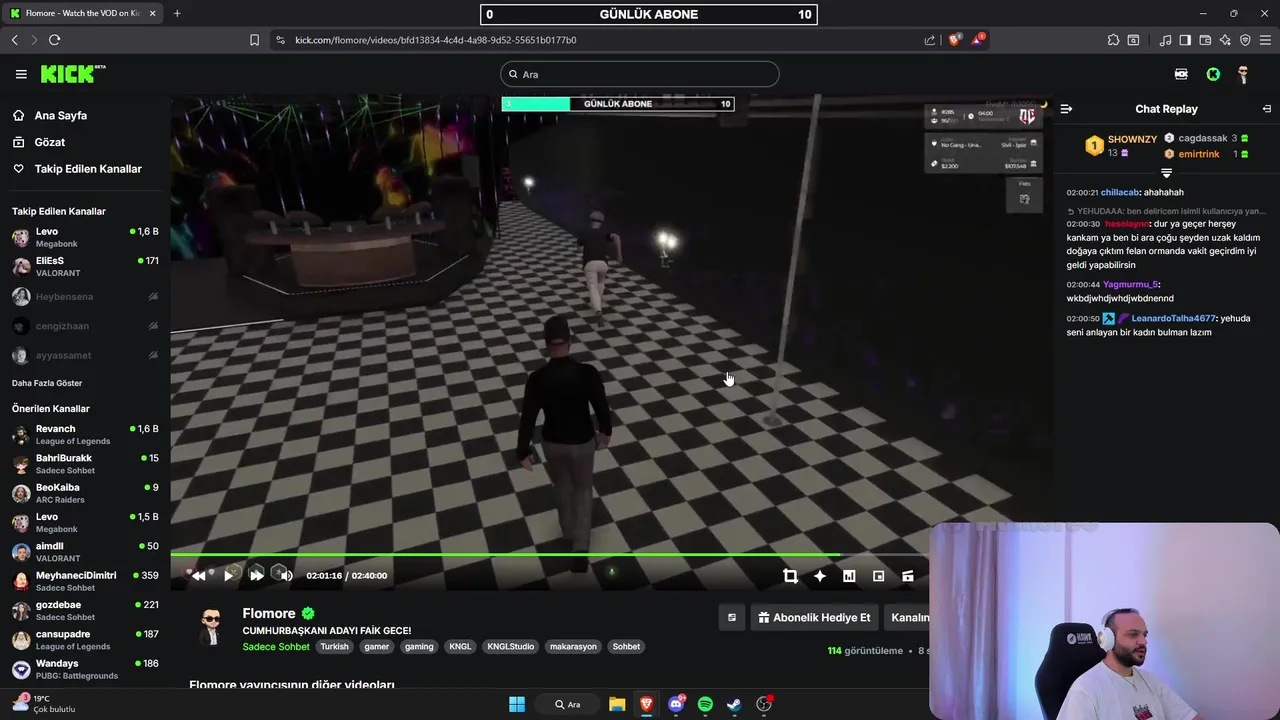Open the Brave Rewards triangle icon

[978, 40]
